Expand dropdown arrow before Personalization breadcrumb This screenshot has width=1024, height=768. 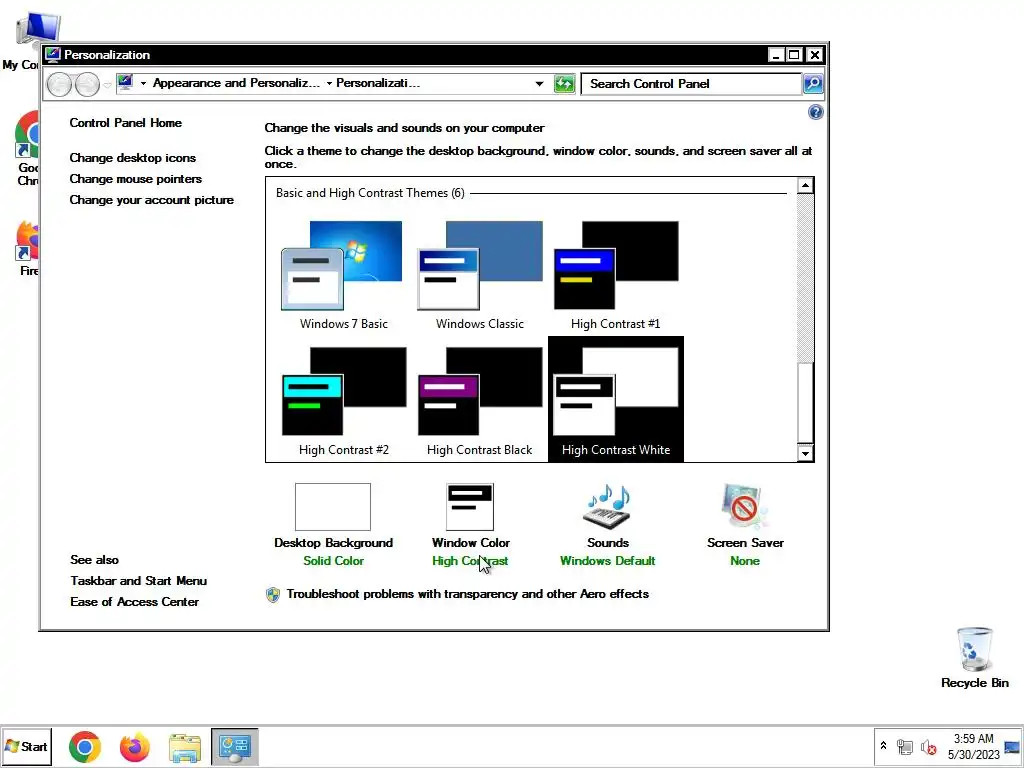coord(329,84)
